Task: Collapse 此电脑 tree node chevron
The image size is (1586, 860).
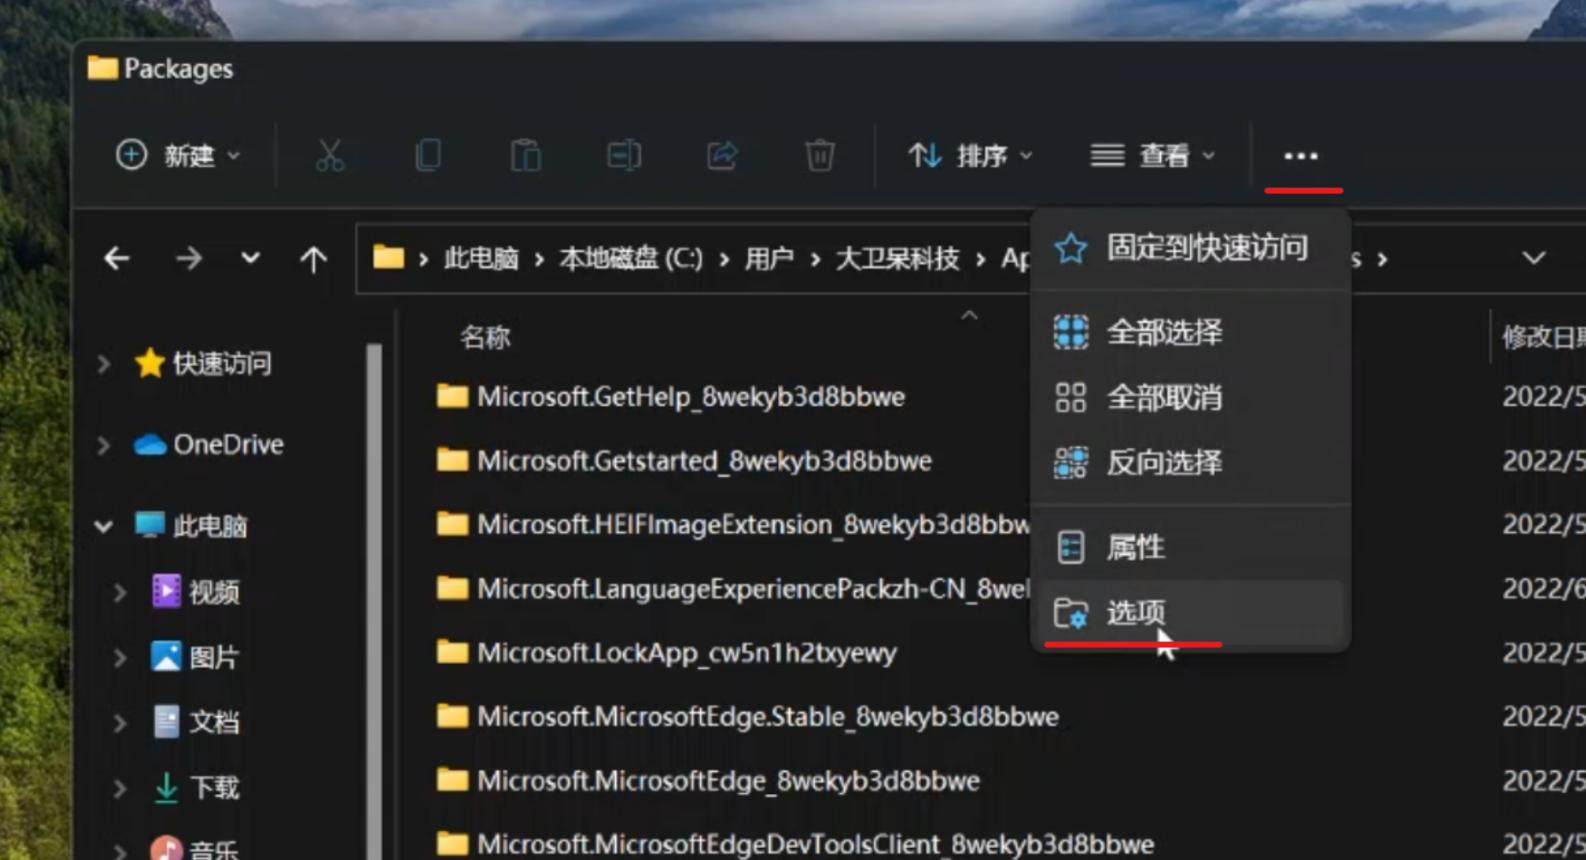Action: [x=103, y=526]
